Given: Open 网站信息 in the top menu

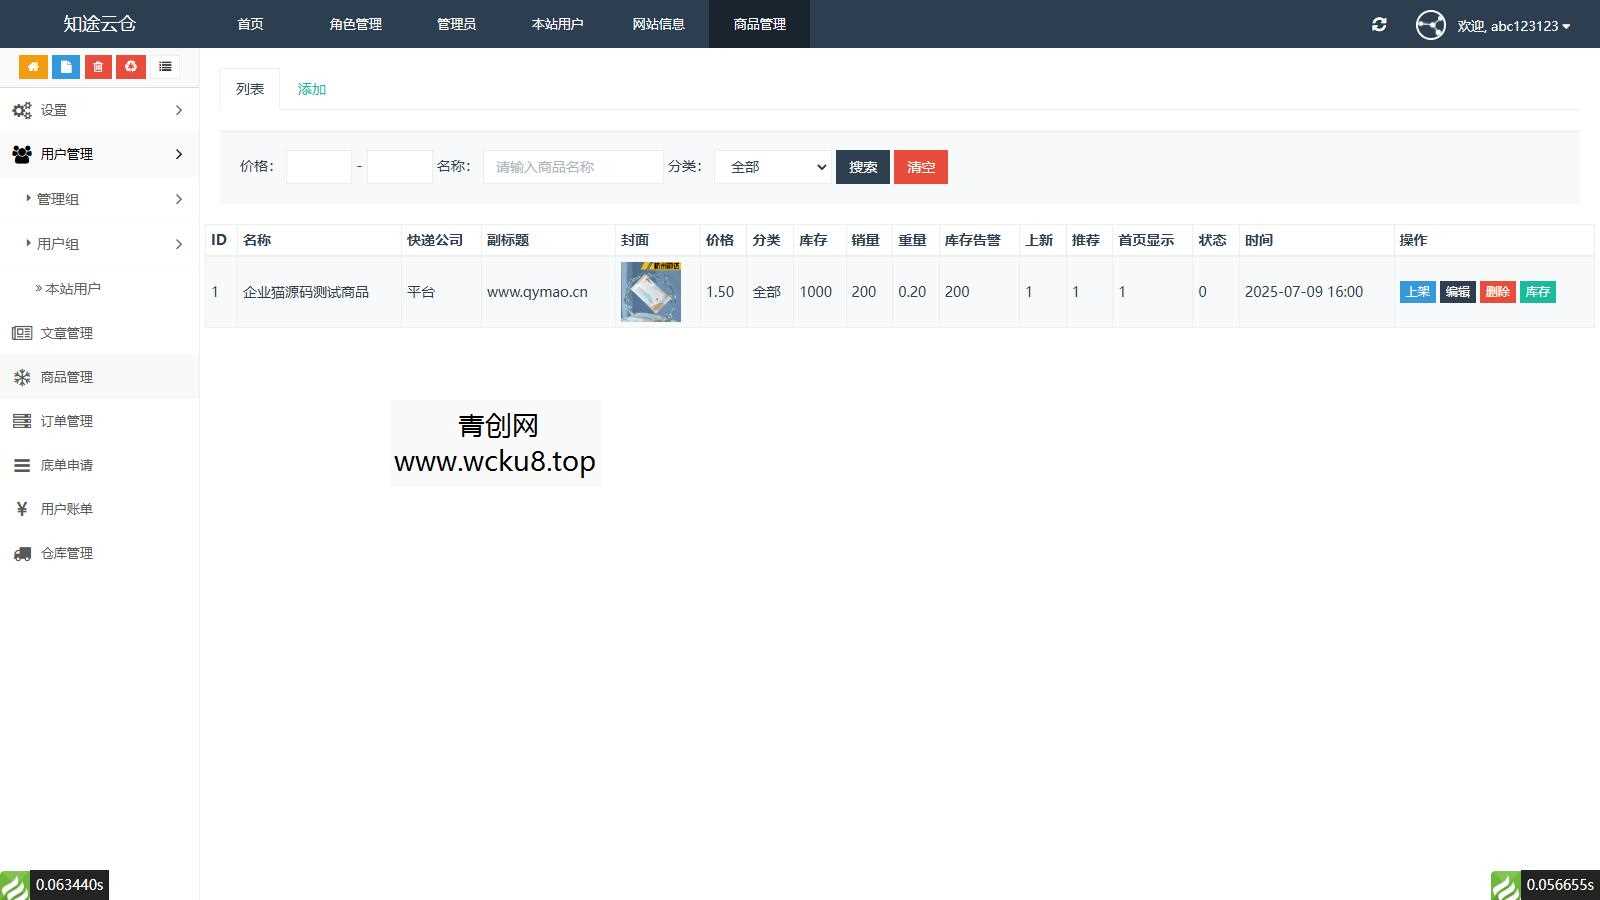Looking at the screenshot, I should point(658,24).
